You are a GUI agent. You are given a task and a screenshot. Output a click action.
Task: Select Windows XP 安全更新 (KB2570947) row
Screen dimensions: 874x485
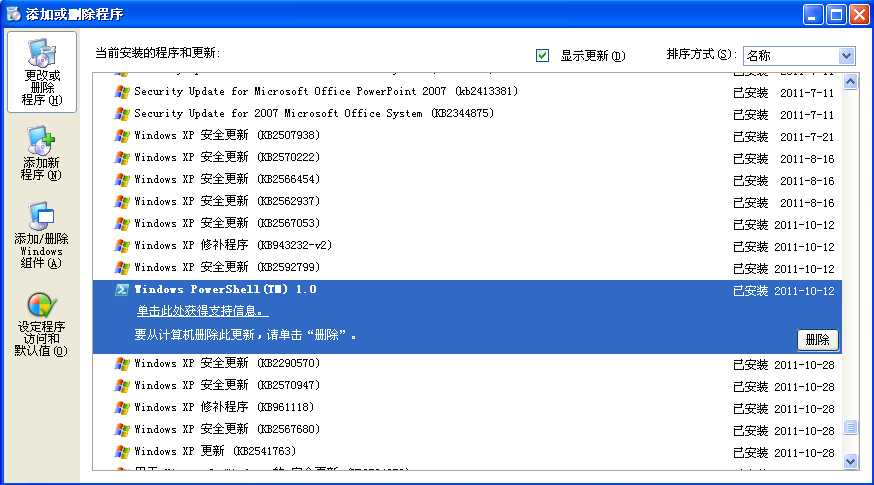pos(467,386)
